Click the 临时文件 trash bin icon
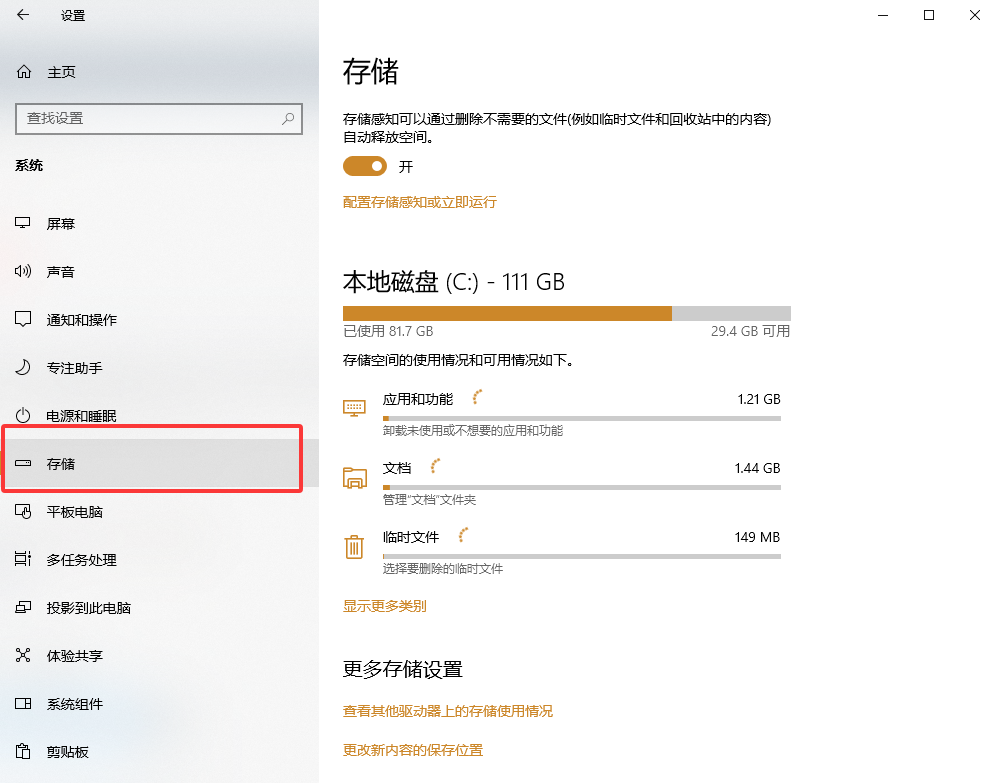This screenshot has height=783, width=997. pos(354,546)
